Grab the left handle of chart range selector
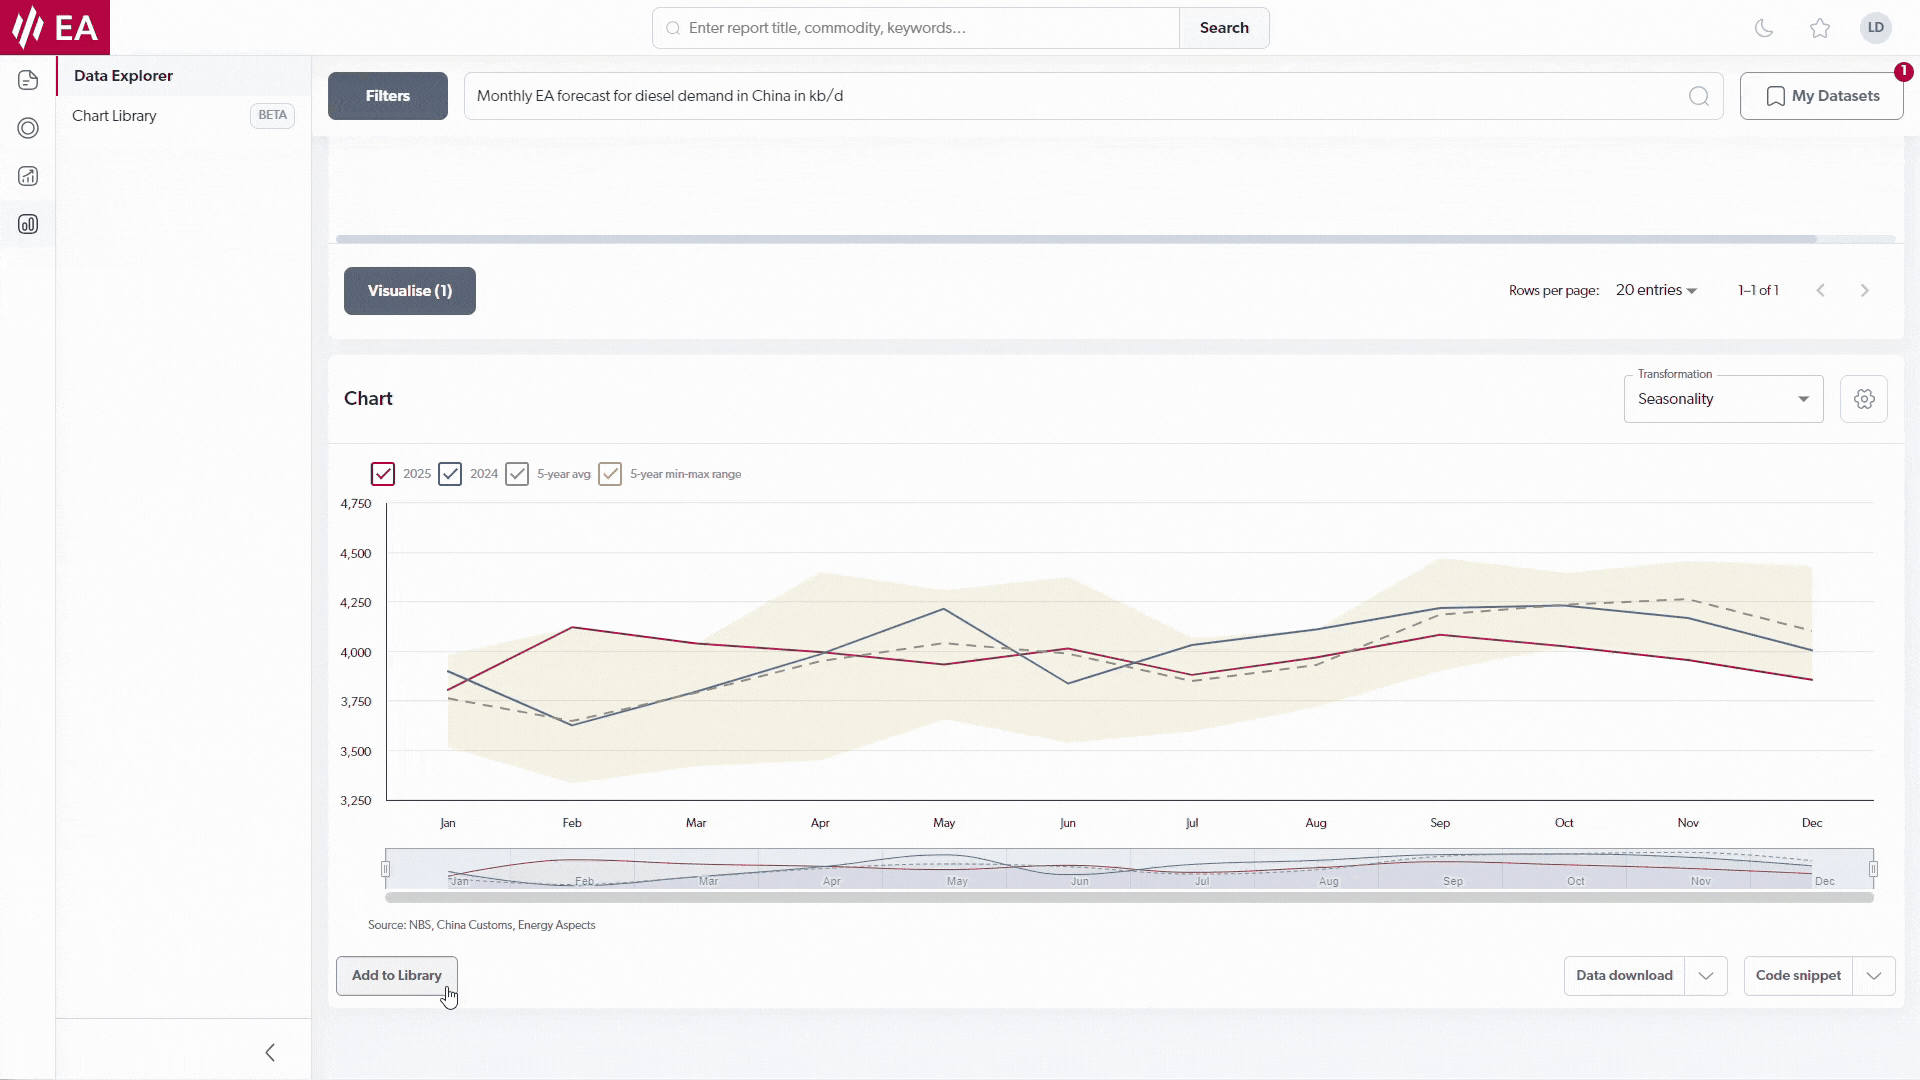1920x1080 pixels. 385,869
